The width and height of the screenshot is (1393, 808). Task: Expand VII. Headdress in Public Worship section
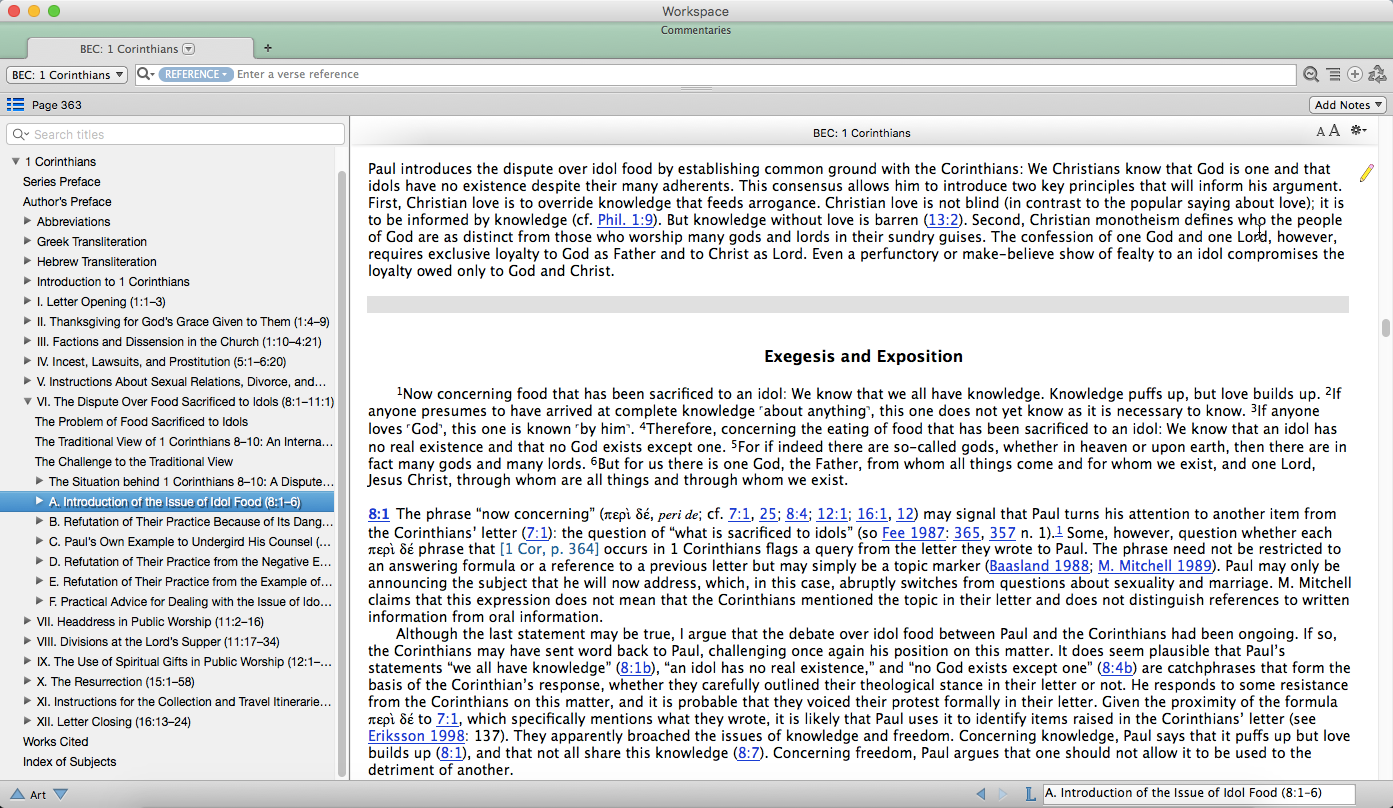[x=28, y=622]
